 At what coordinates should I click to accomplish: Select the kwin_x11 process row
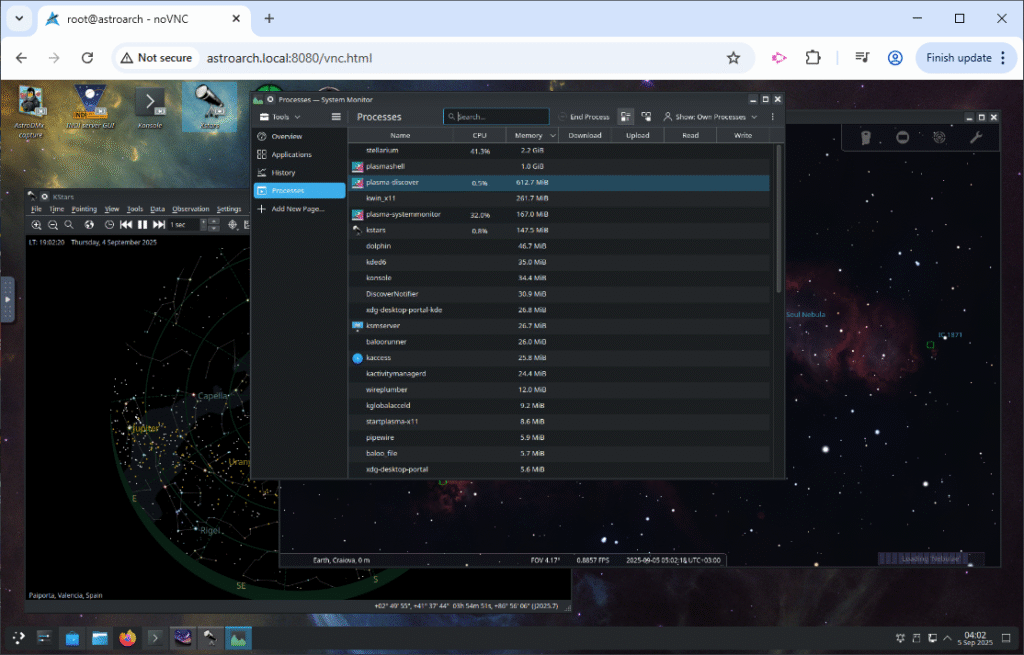coord(559,199)
